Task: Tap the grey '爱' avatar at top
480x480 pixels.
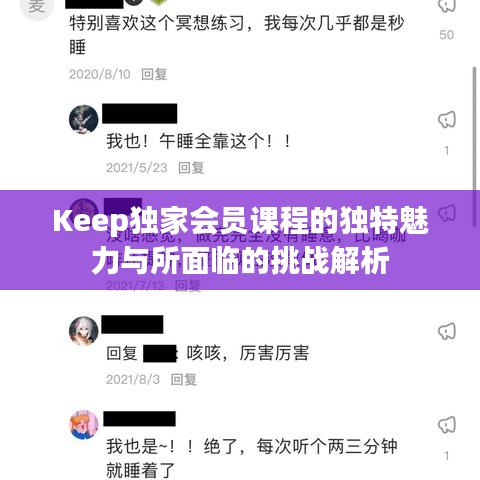Action: click(x=36, y=7)
